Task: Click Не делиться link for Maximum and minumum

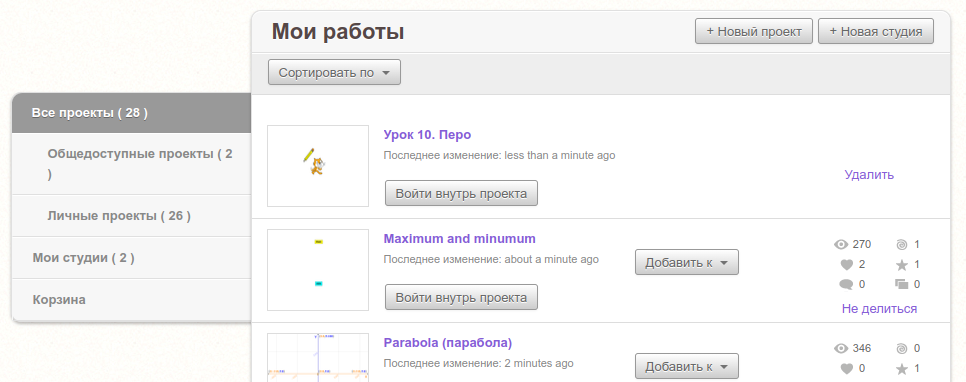Action: (x=880, y=309)
